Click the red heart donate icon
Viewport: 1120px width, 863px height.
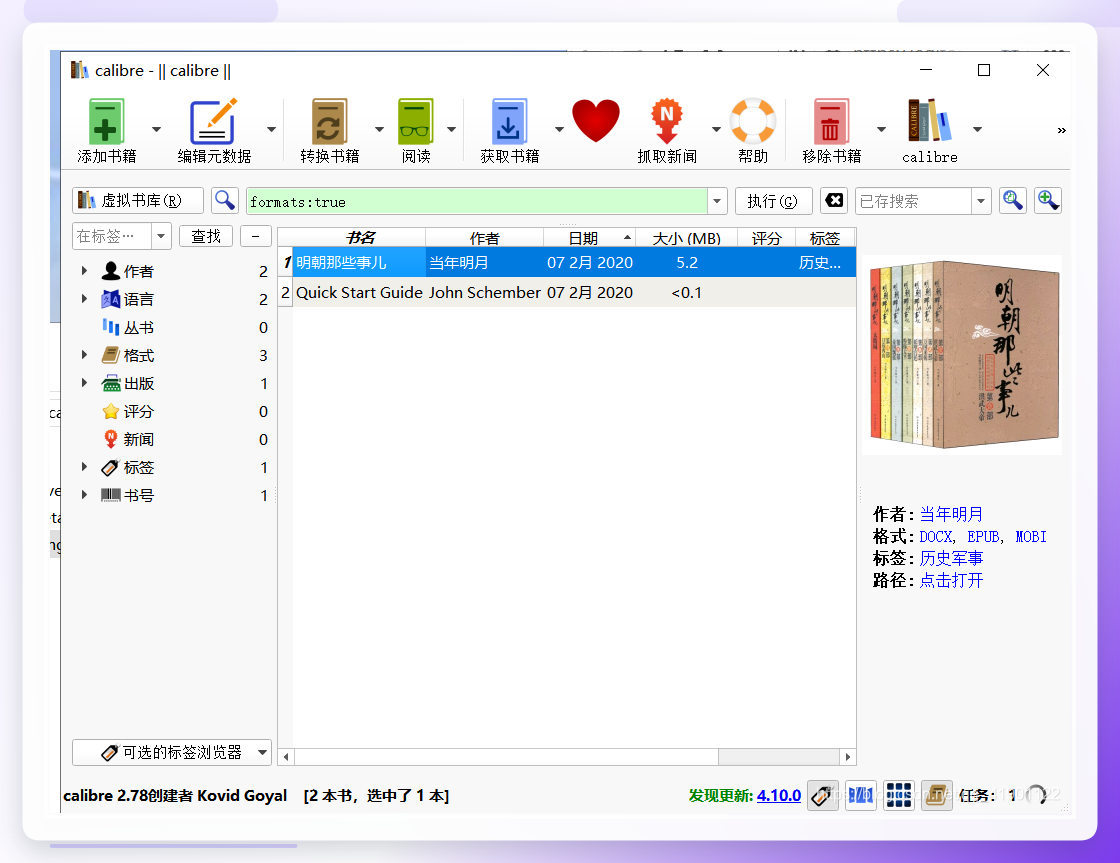click(596, 121)
